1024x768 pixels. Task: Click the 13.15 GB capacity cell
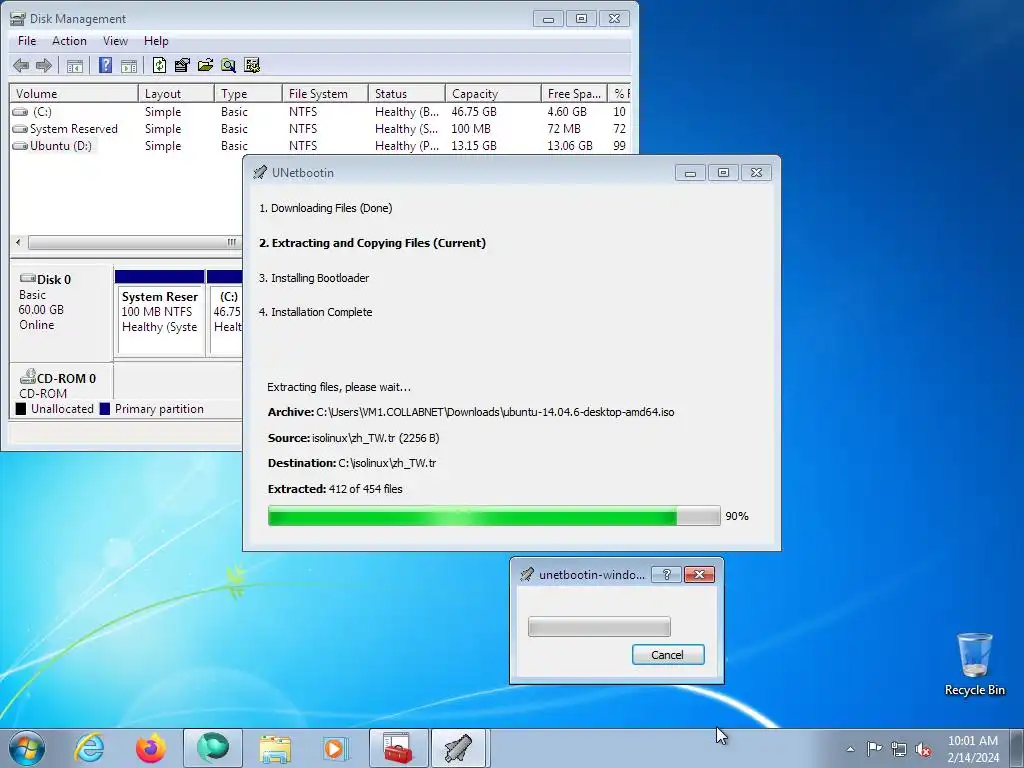click(x=473, y=146)
